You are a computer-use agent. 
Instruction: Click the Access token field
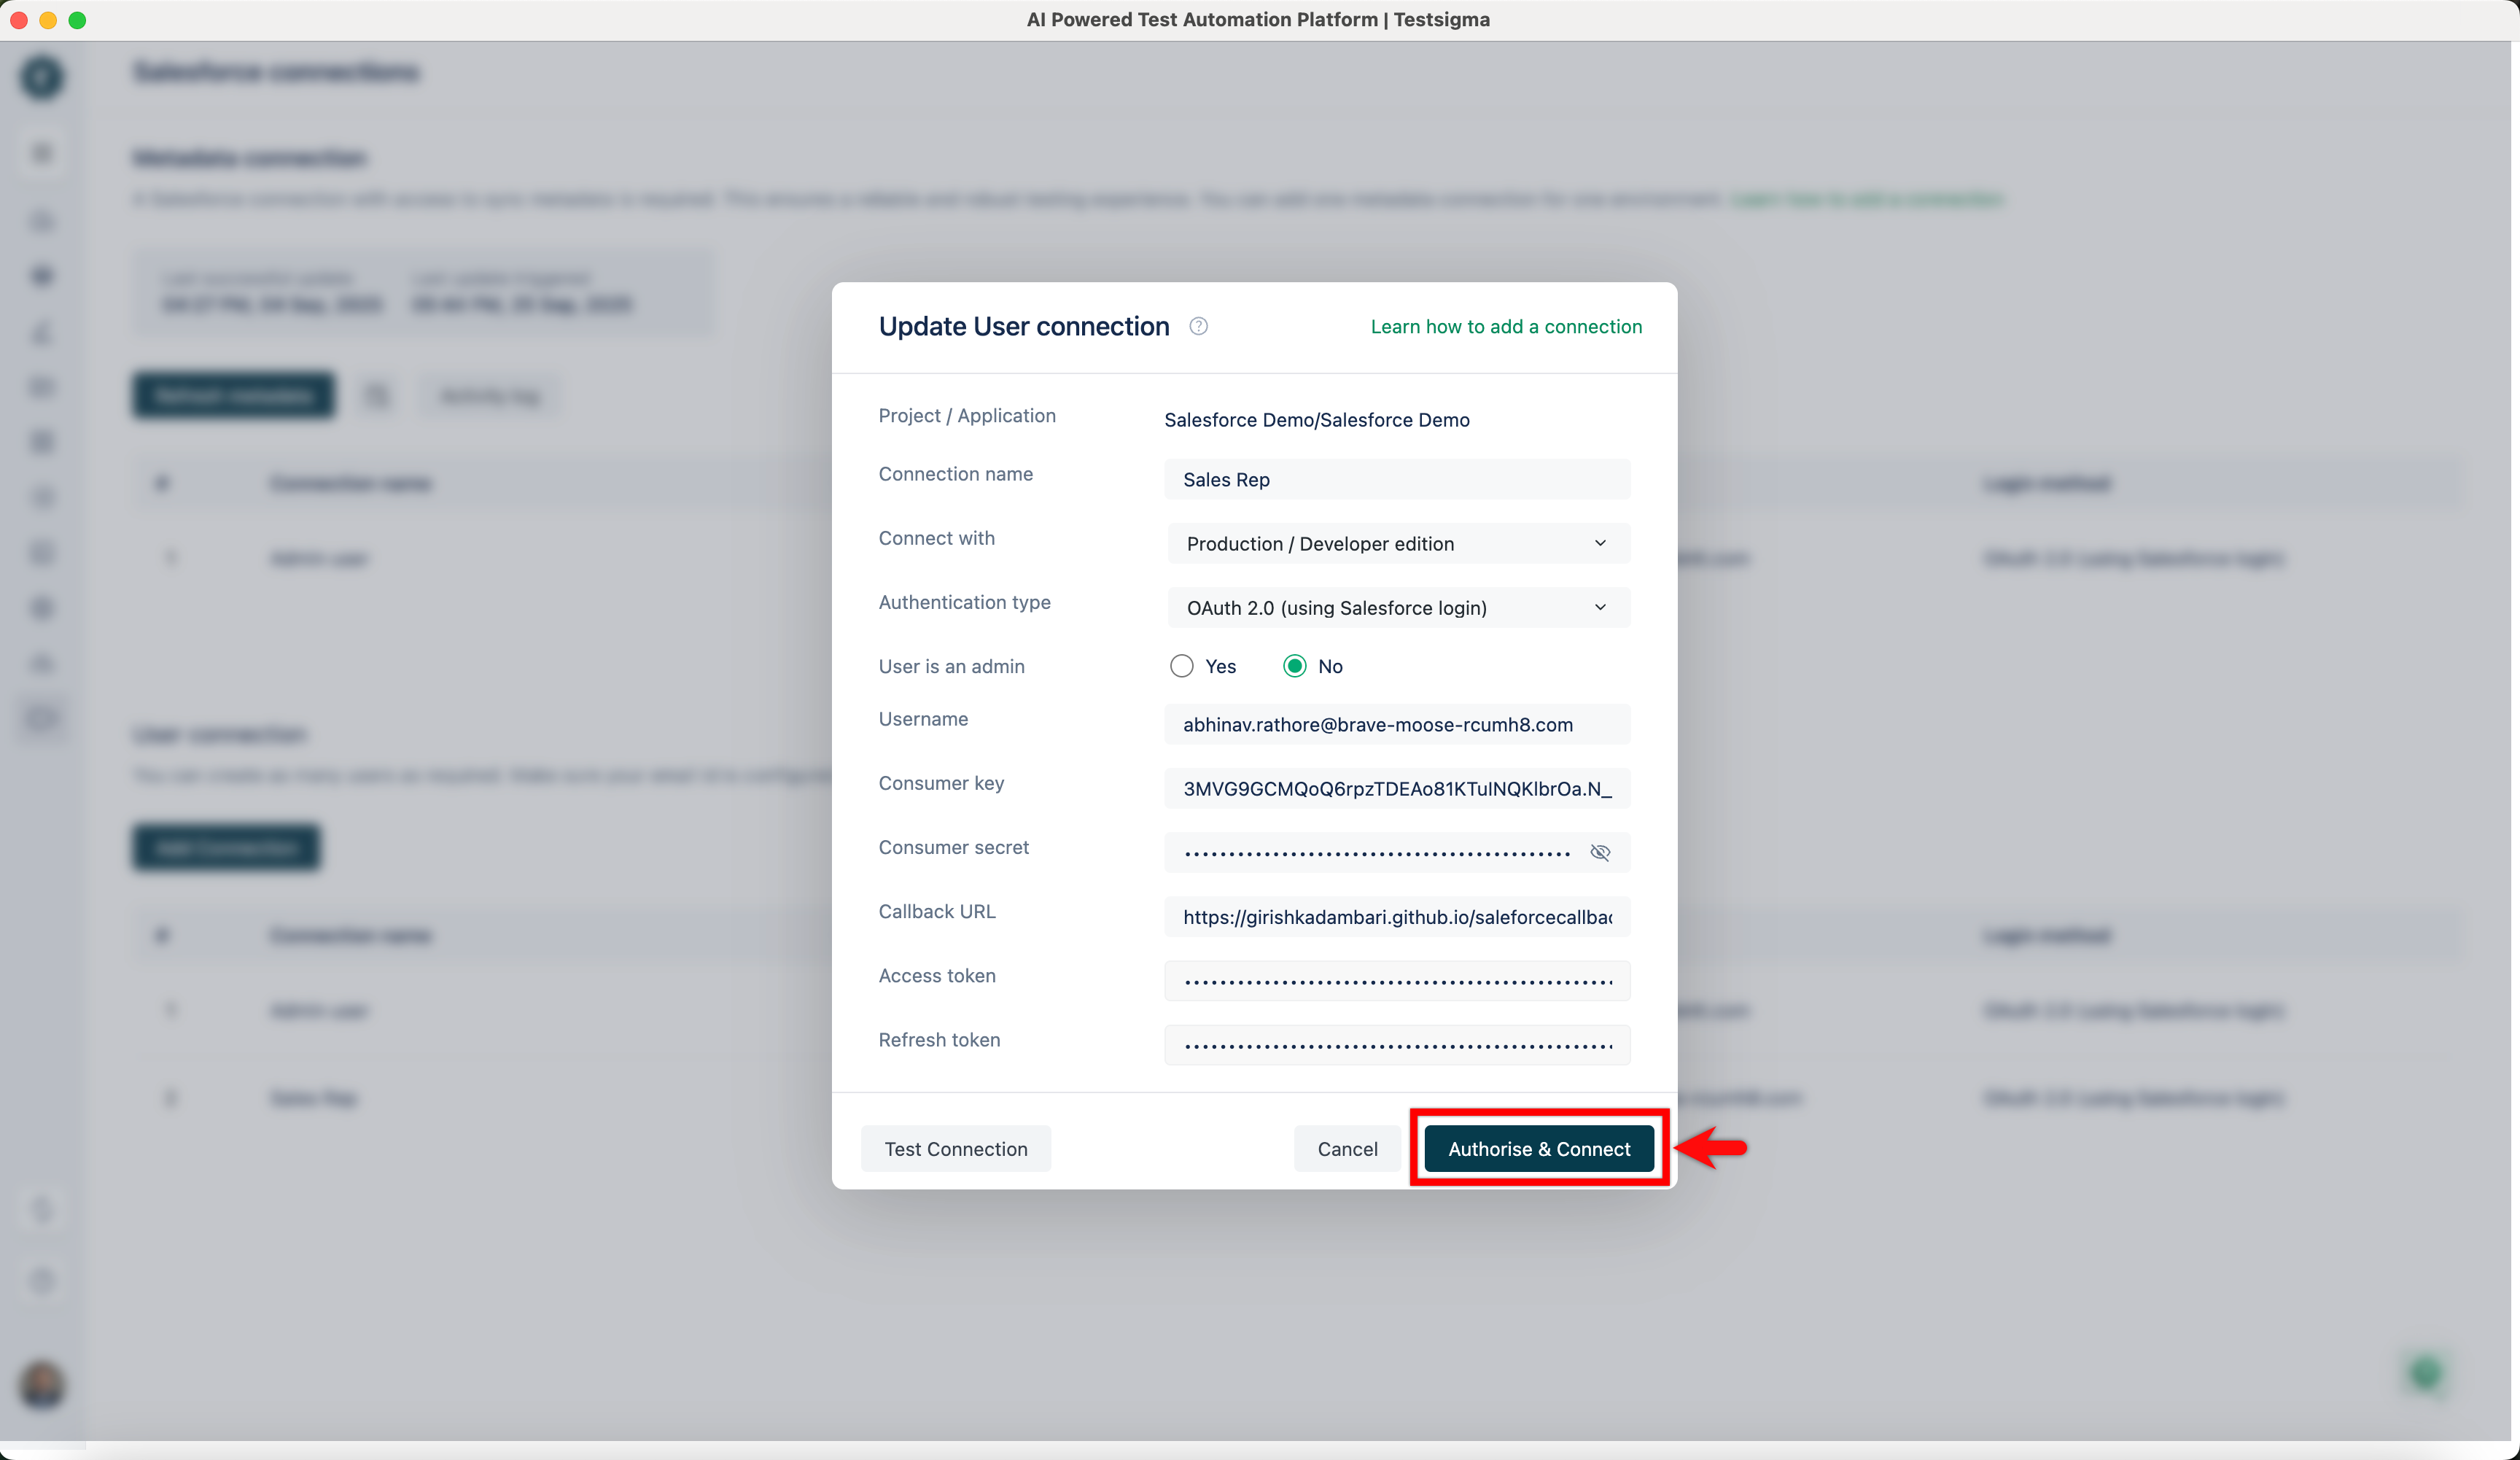point(1396,981)
